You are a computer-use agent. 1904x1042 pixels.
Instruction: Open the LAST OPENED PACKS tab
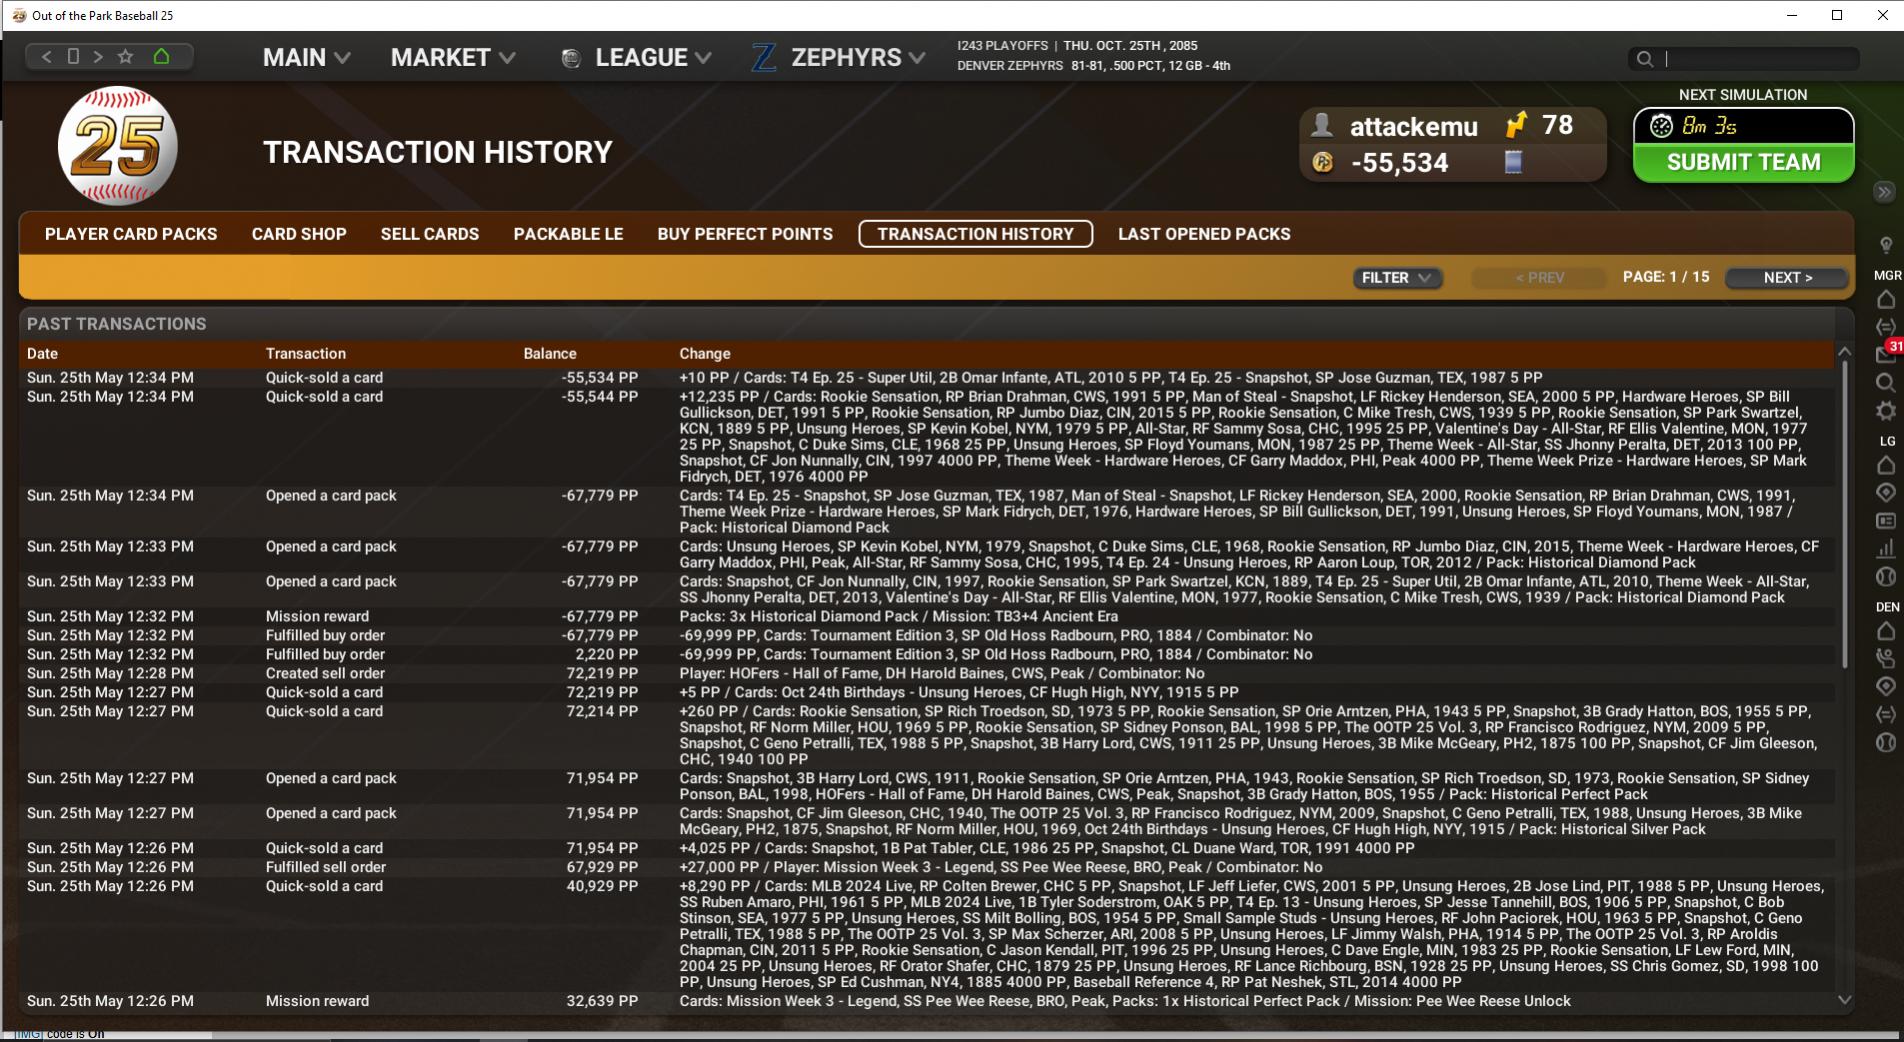(1204, 234)
